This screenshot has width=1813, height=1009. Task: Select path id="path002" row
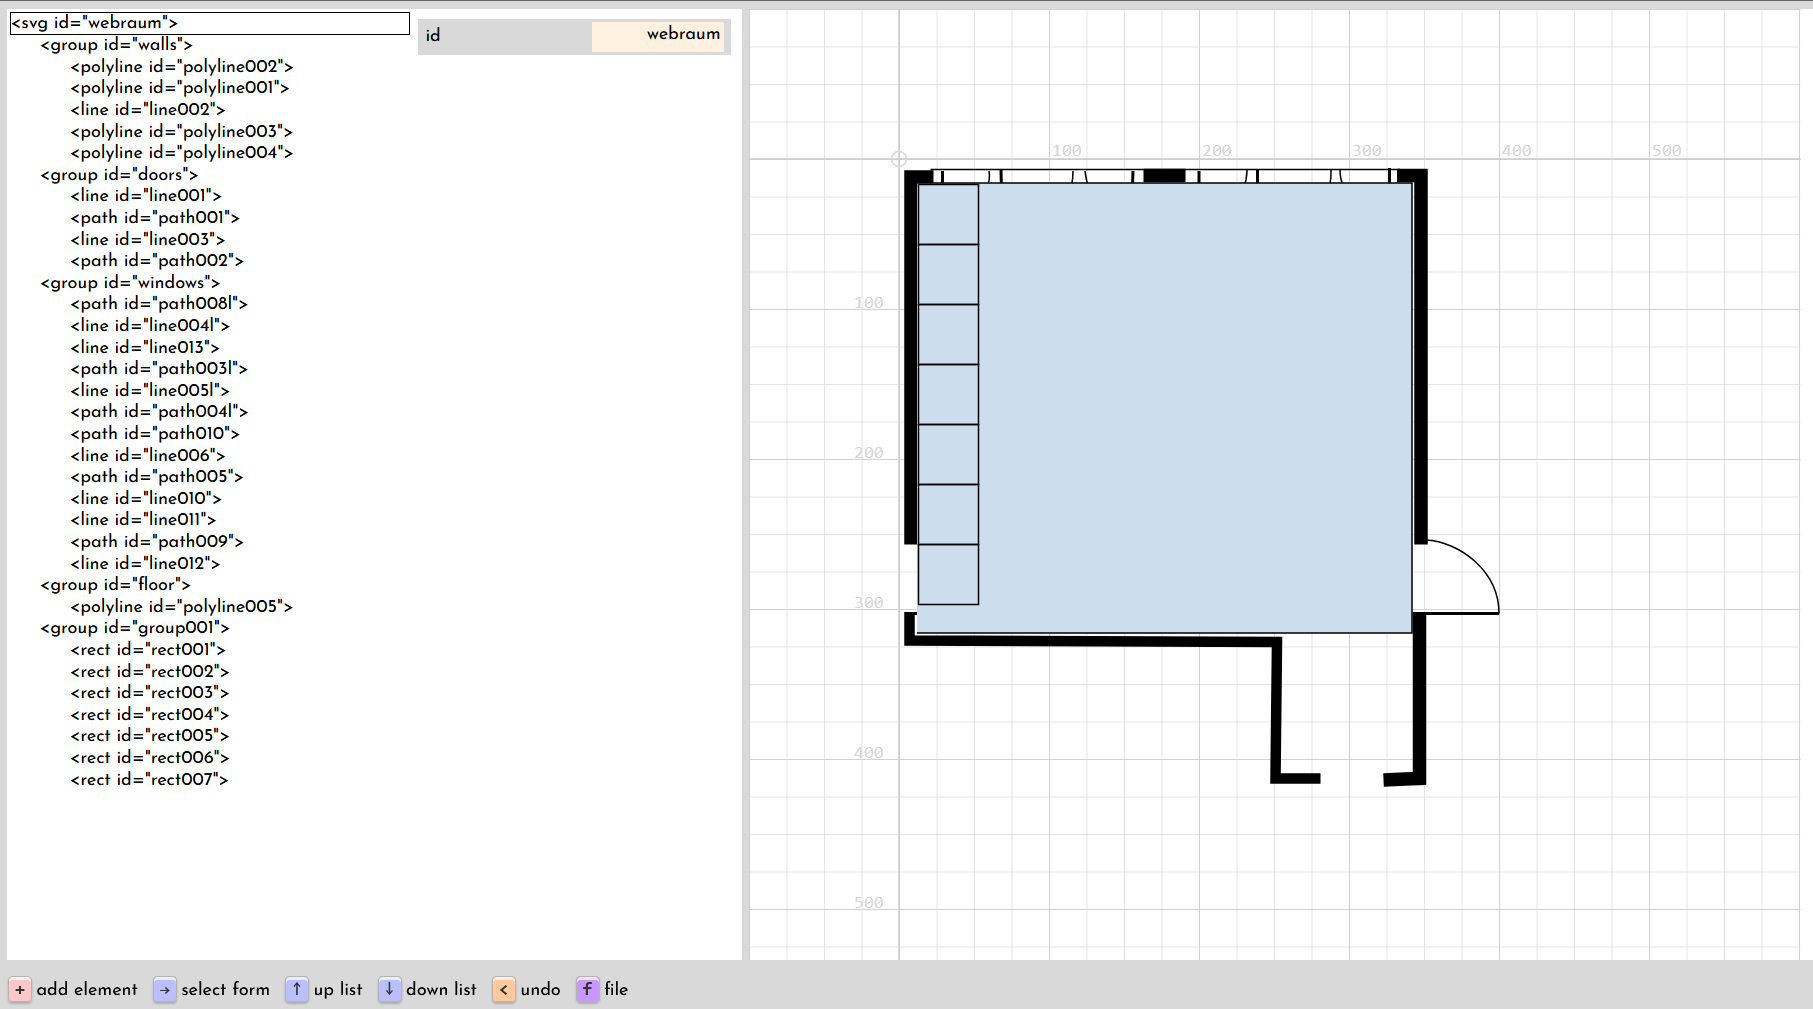point(157,261)
